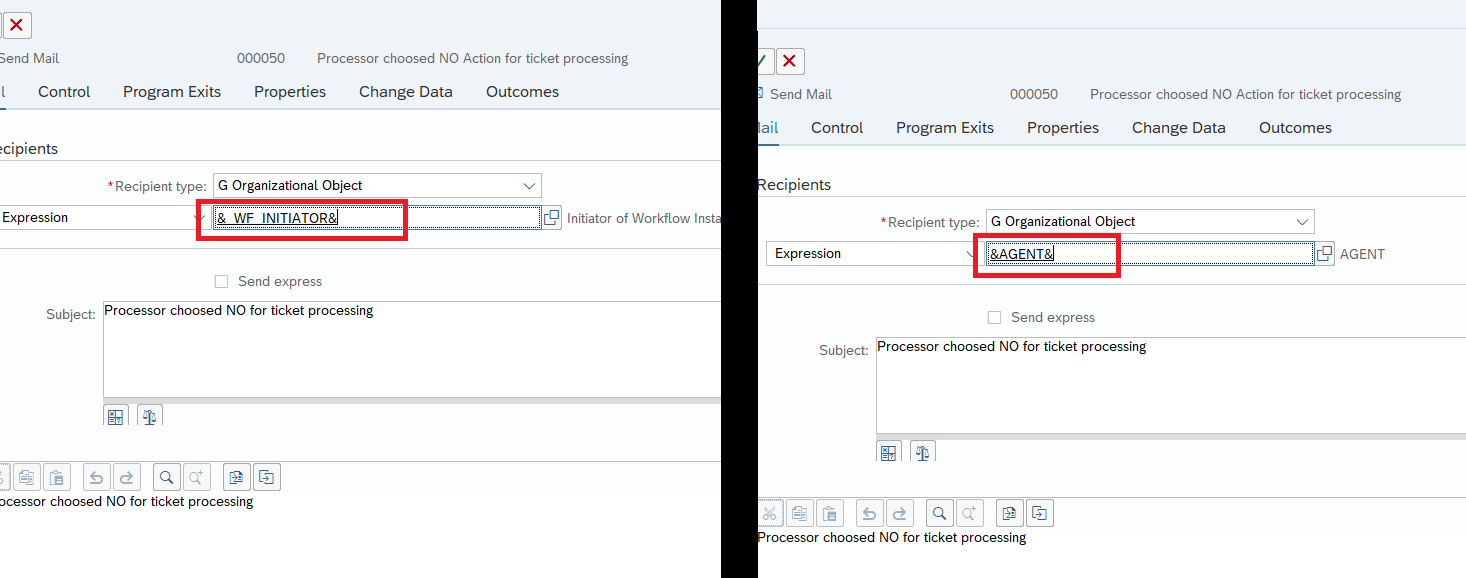Switch to the Program Exits tab
Screen dimensions: 1466x578
tap(171, 91)
